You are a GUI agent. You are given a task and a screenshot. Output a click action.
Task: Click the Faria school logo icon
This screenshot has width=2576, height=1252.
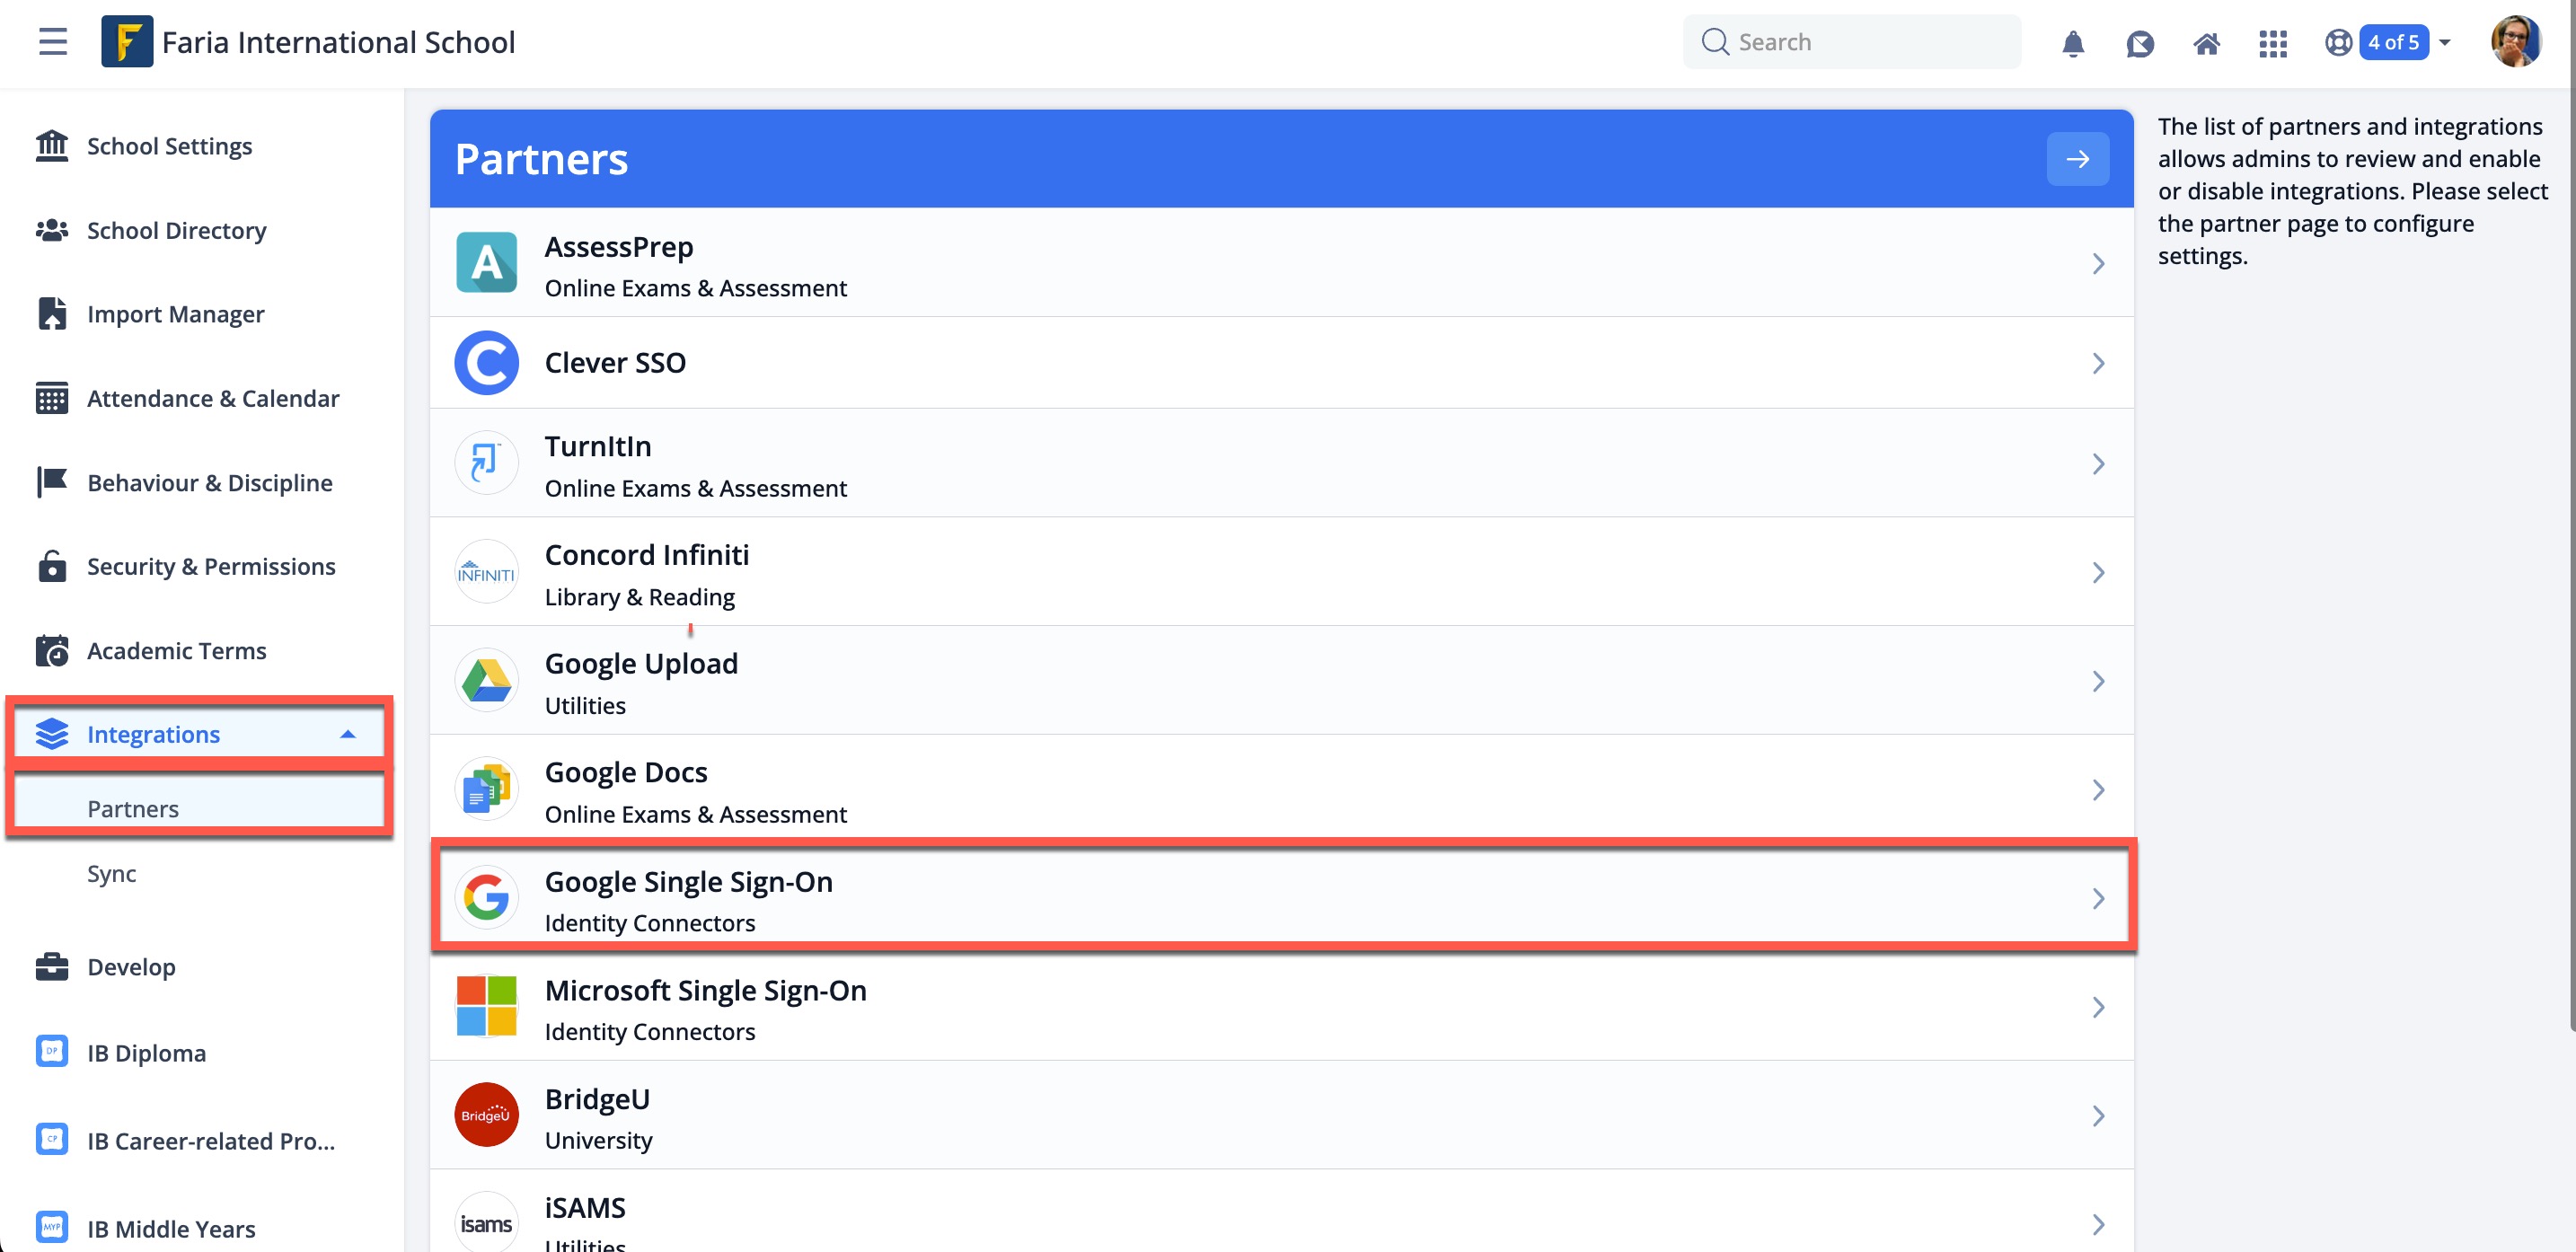point(127,41)
